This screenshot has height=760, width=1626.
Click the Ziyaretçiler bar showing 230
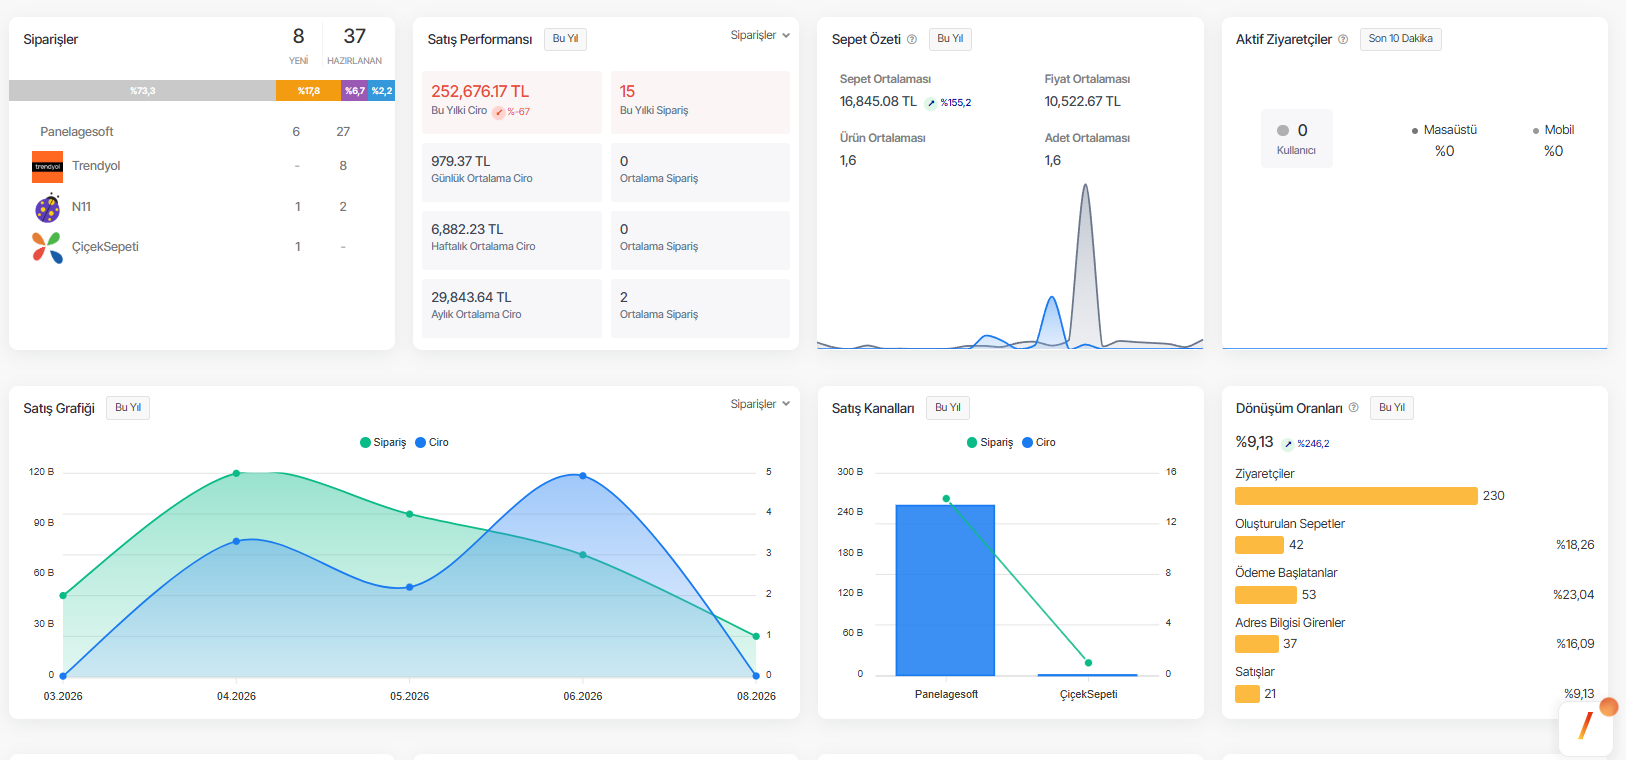(1356, 496)
